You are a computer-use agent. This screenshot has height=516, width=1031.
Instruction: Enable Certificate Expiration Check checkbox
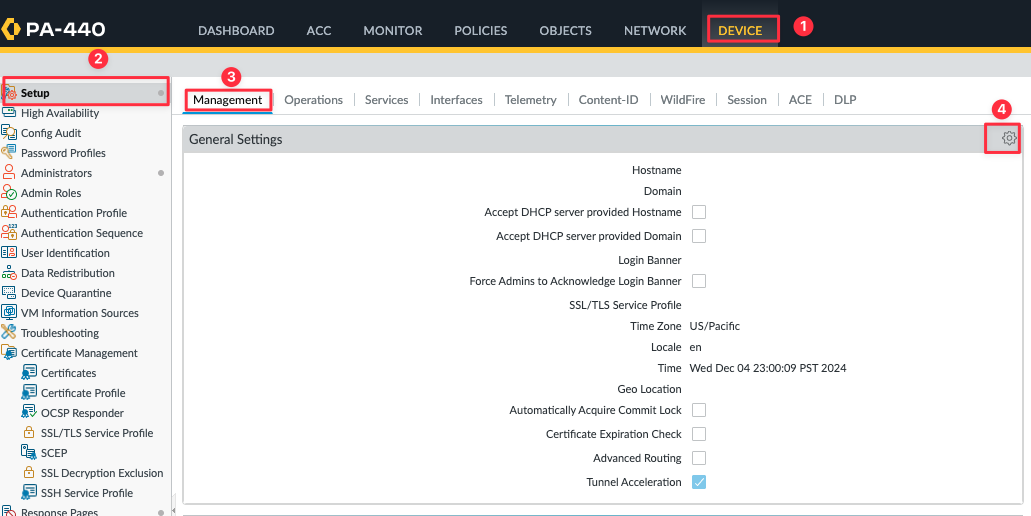(699, 434)
